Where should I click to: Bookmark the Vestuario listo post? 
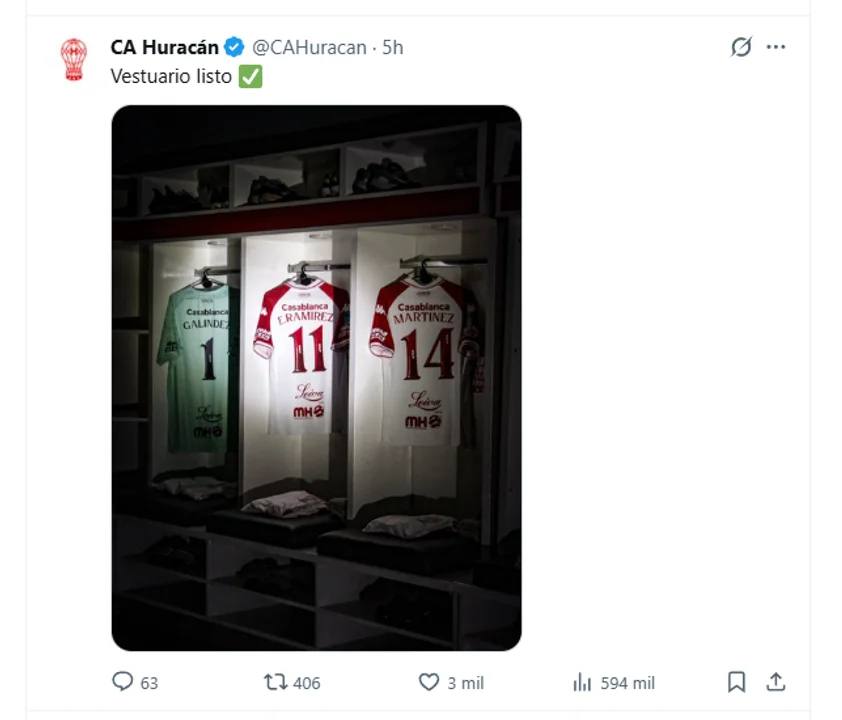[x=736, y=682]
